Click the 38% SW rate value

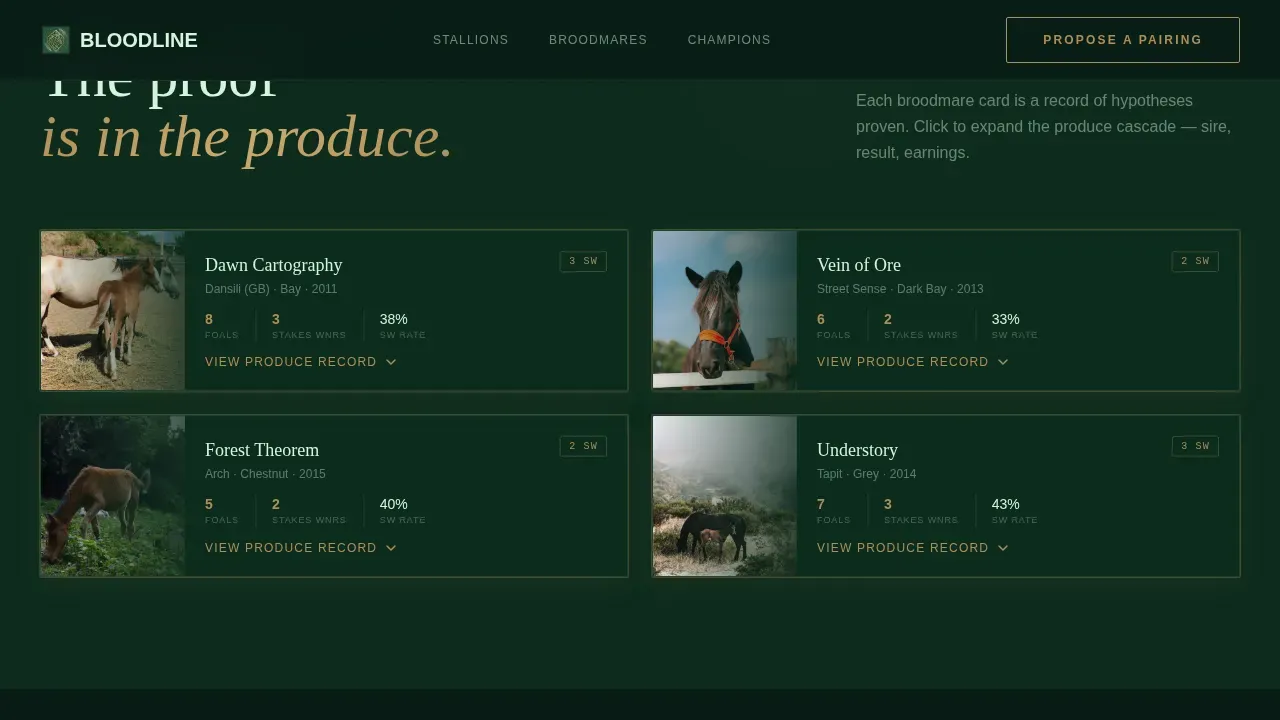tap(394, 319)
